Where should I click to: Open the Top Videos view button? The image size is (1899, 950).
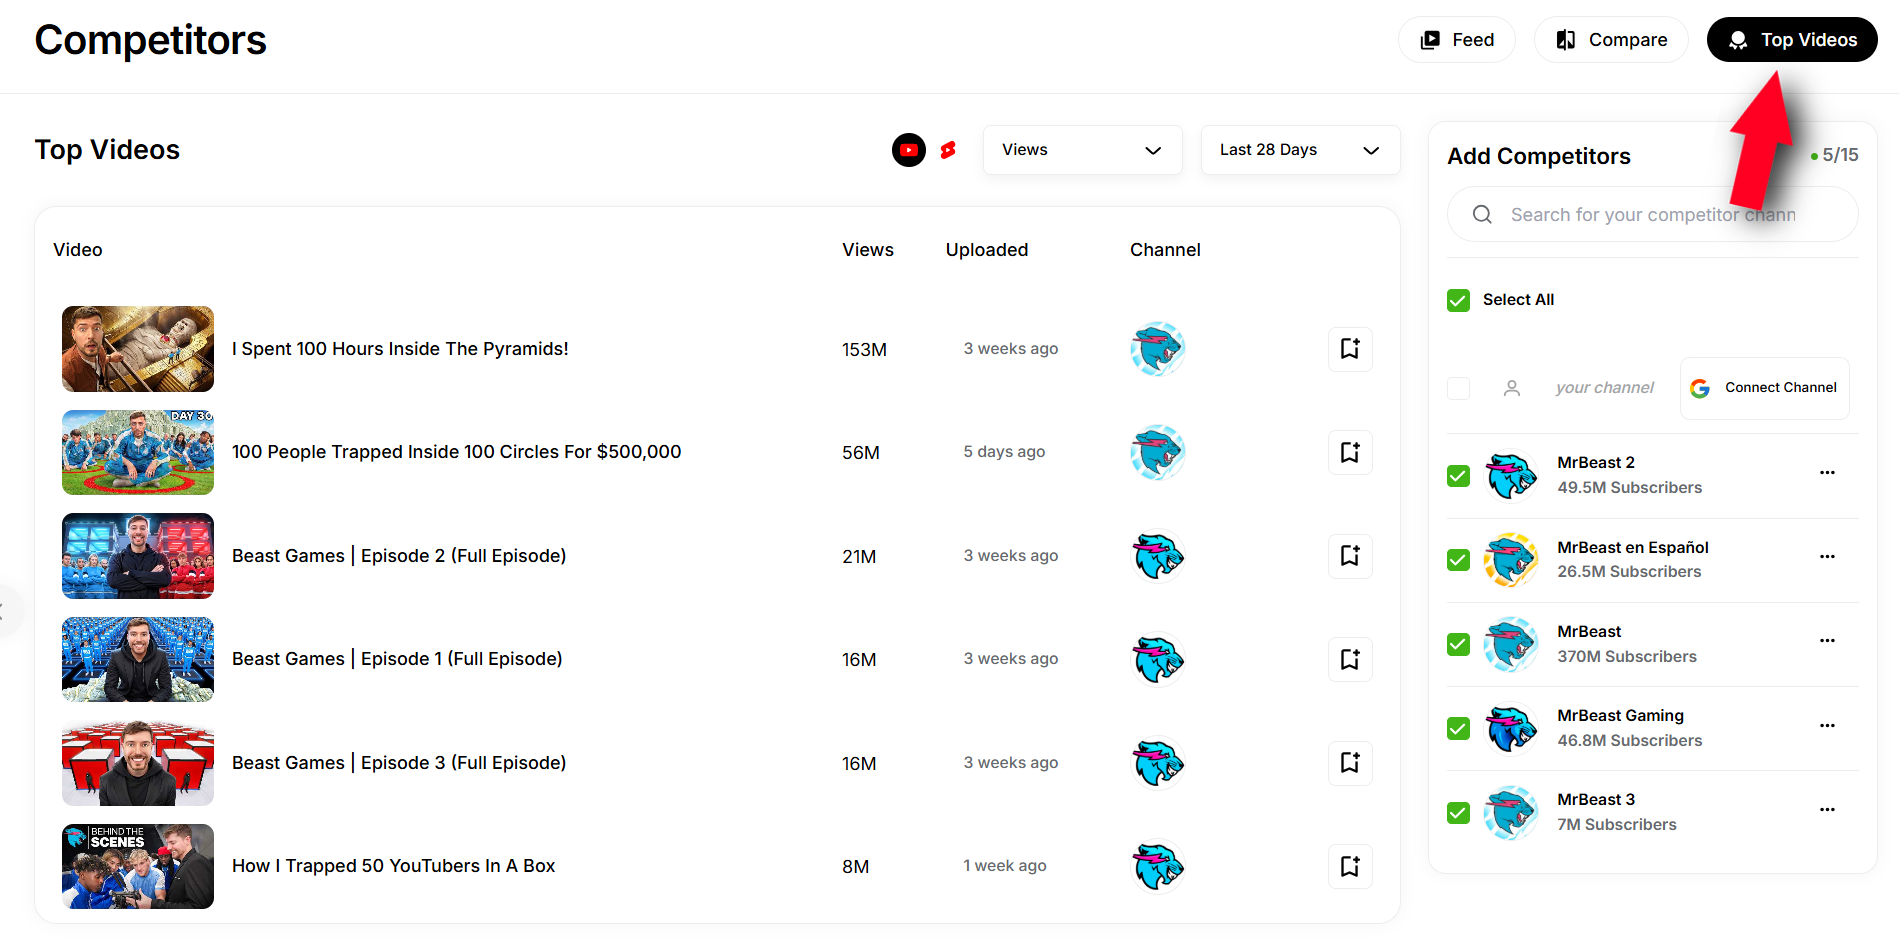click(x=1791, y=40)
